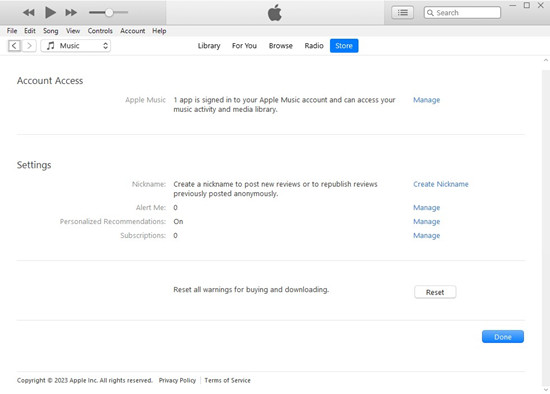Image resolution: width=550 pixels, height=394 pixels.
Task: Click the blue Done button
Action: click(503, 337)
